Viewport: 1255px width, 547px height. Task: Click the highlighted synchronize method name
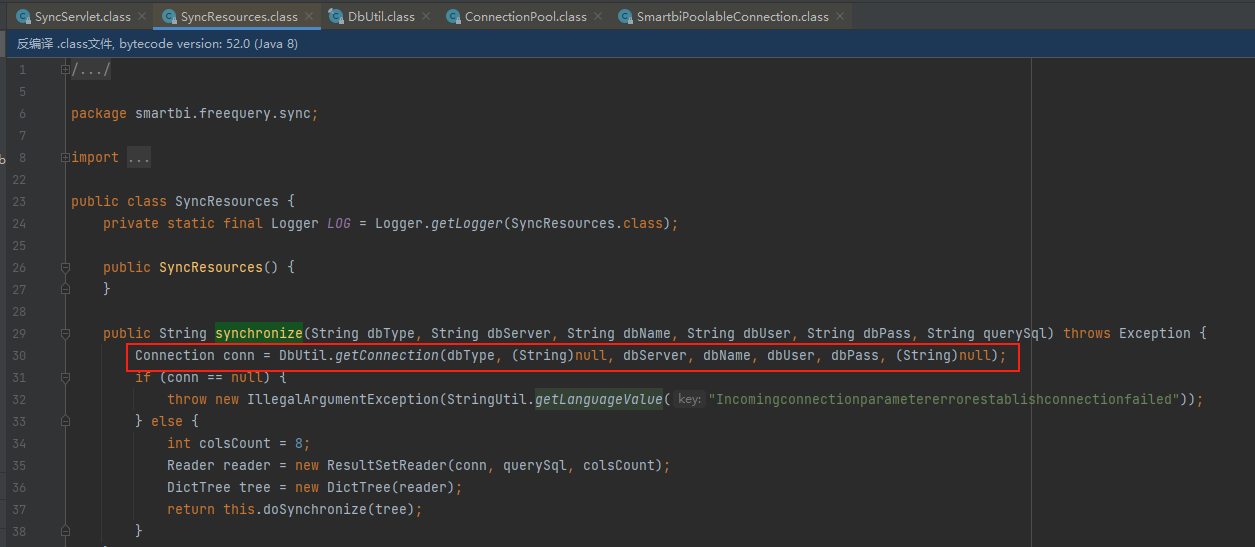(x=259, y=333)
